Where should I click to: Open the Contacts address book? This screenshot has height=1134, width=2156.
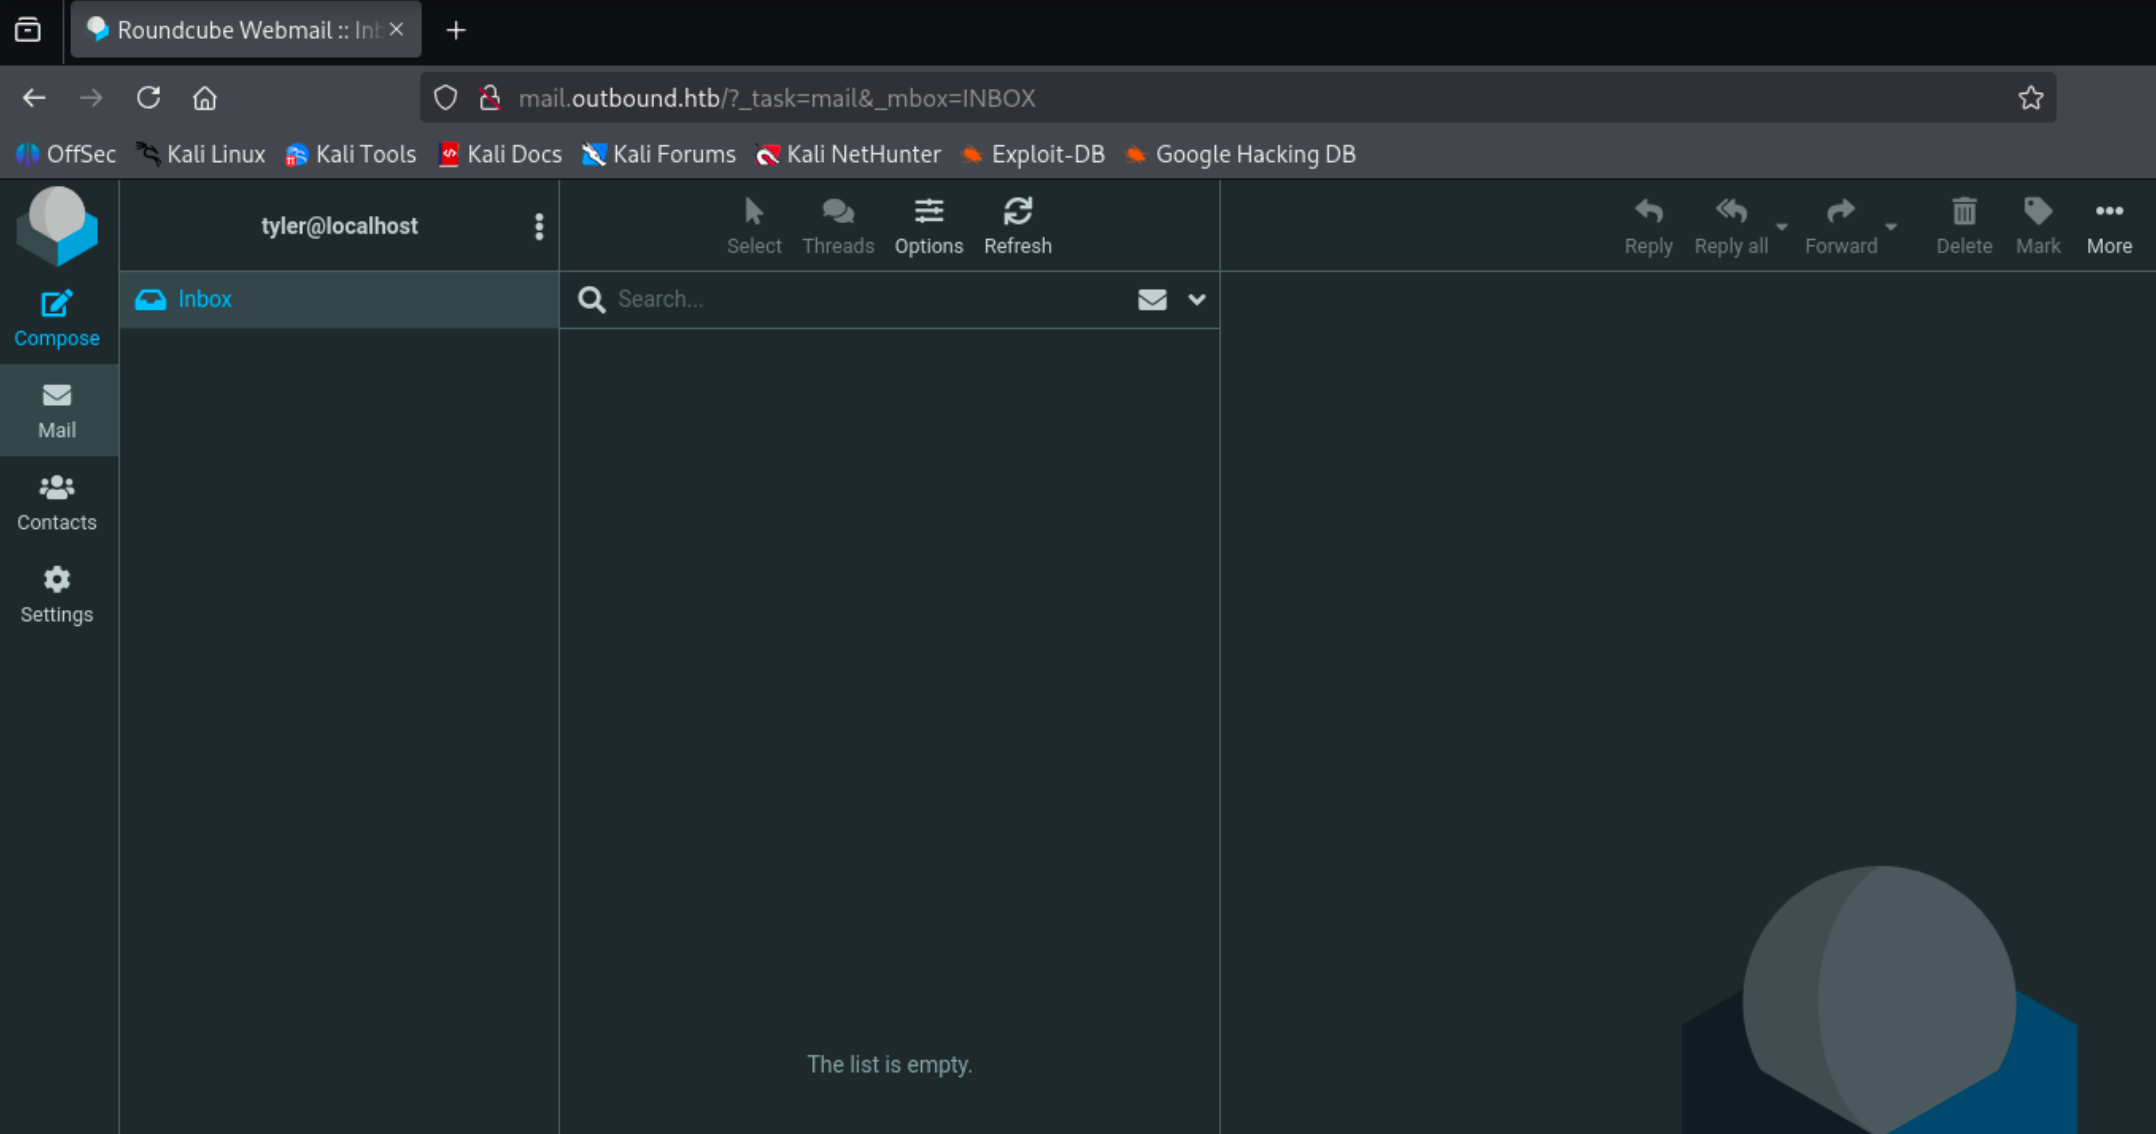point(56,500)
